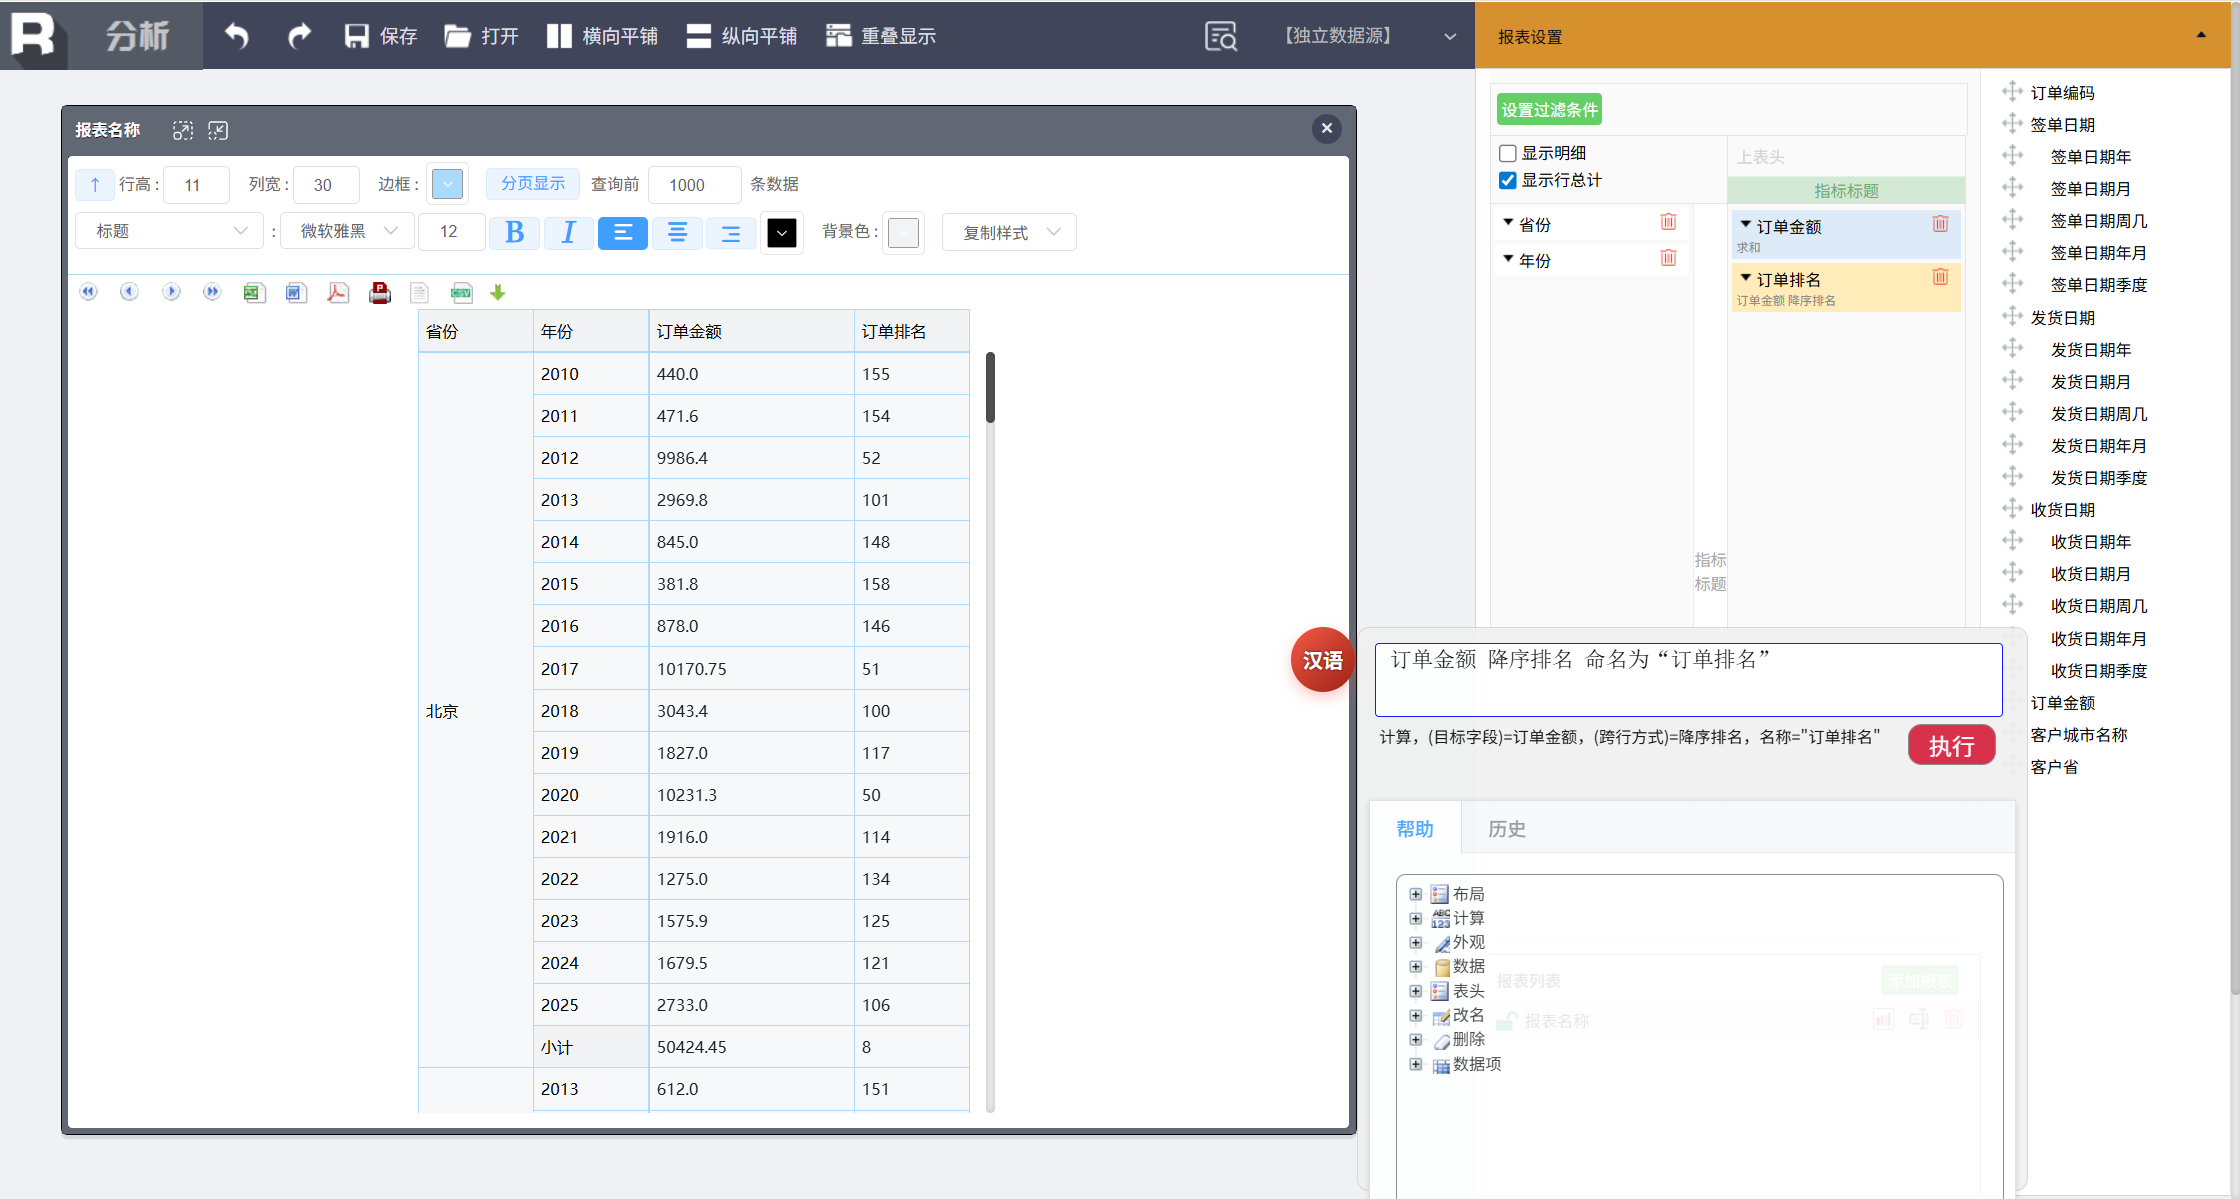Expand the 计算 help tree node
This screenshot has height=1199, width=2240.
1416,918
